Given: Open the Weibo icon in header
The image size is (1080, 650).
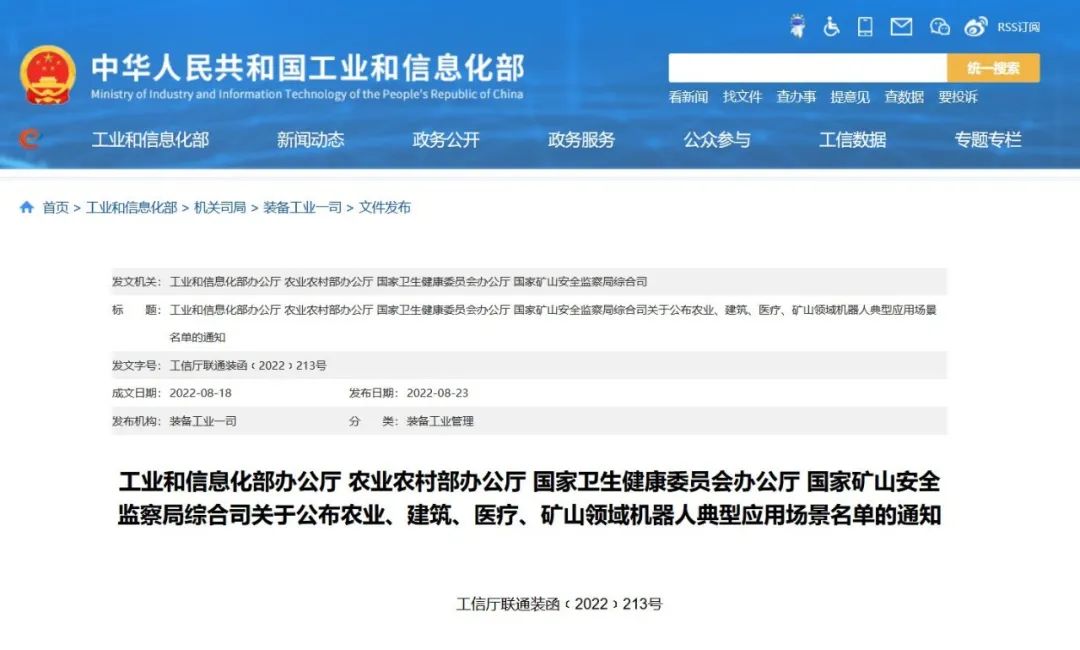Looking at the screenshot, I should point(976,27).
